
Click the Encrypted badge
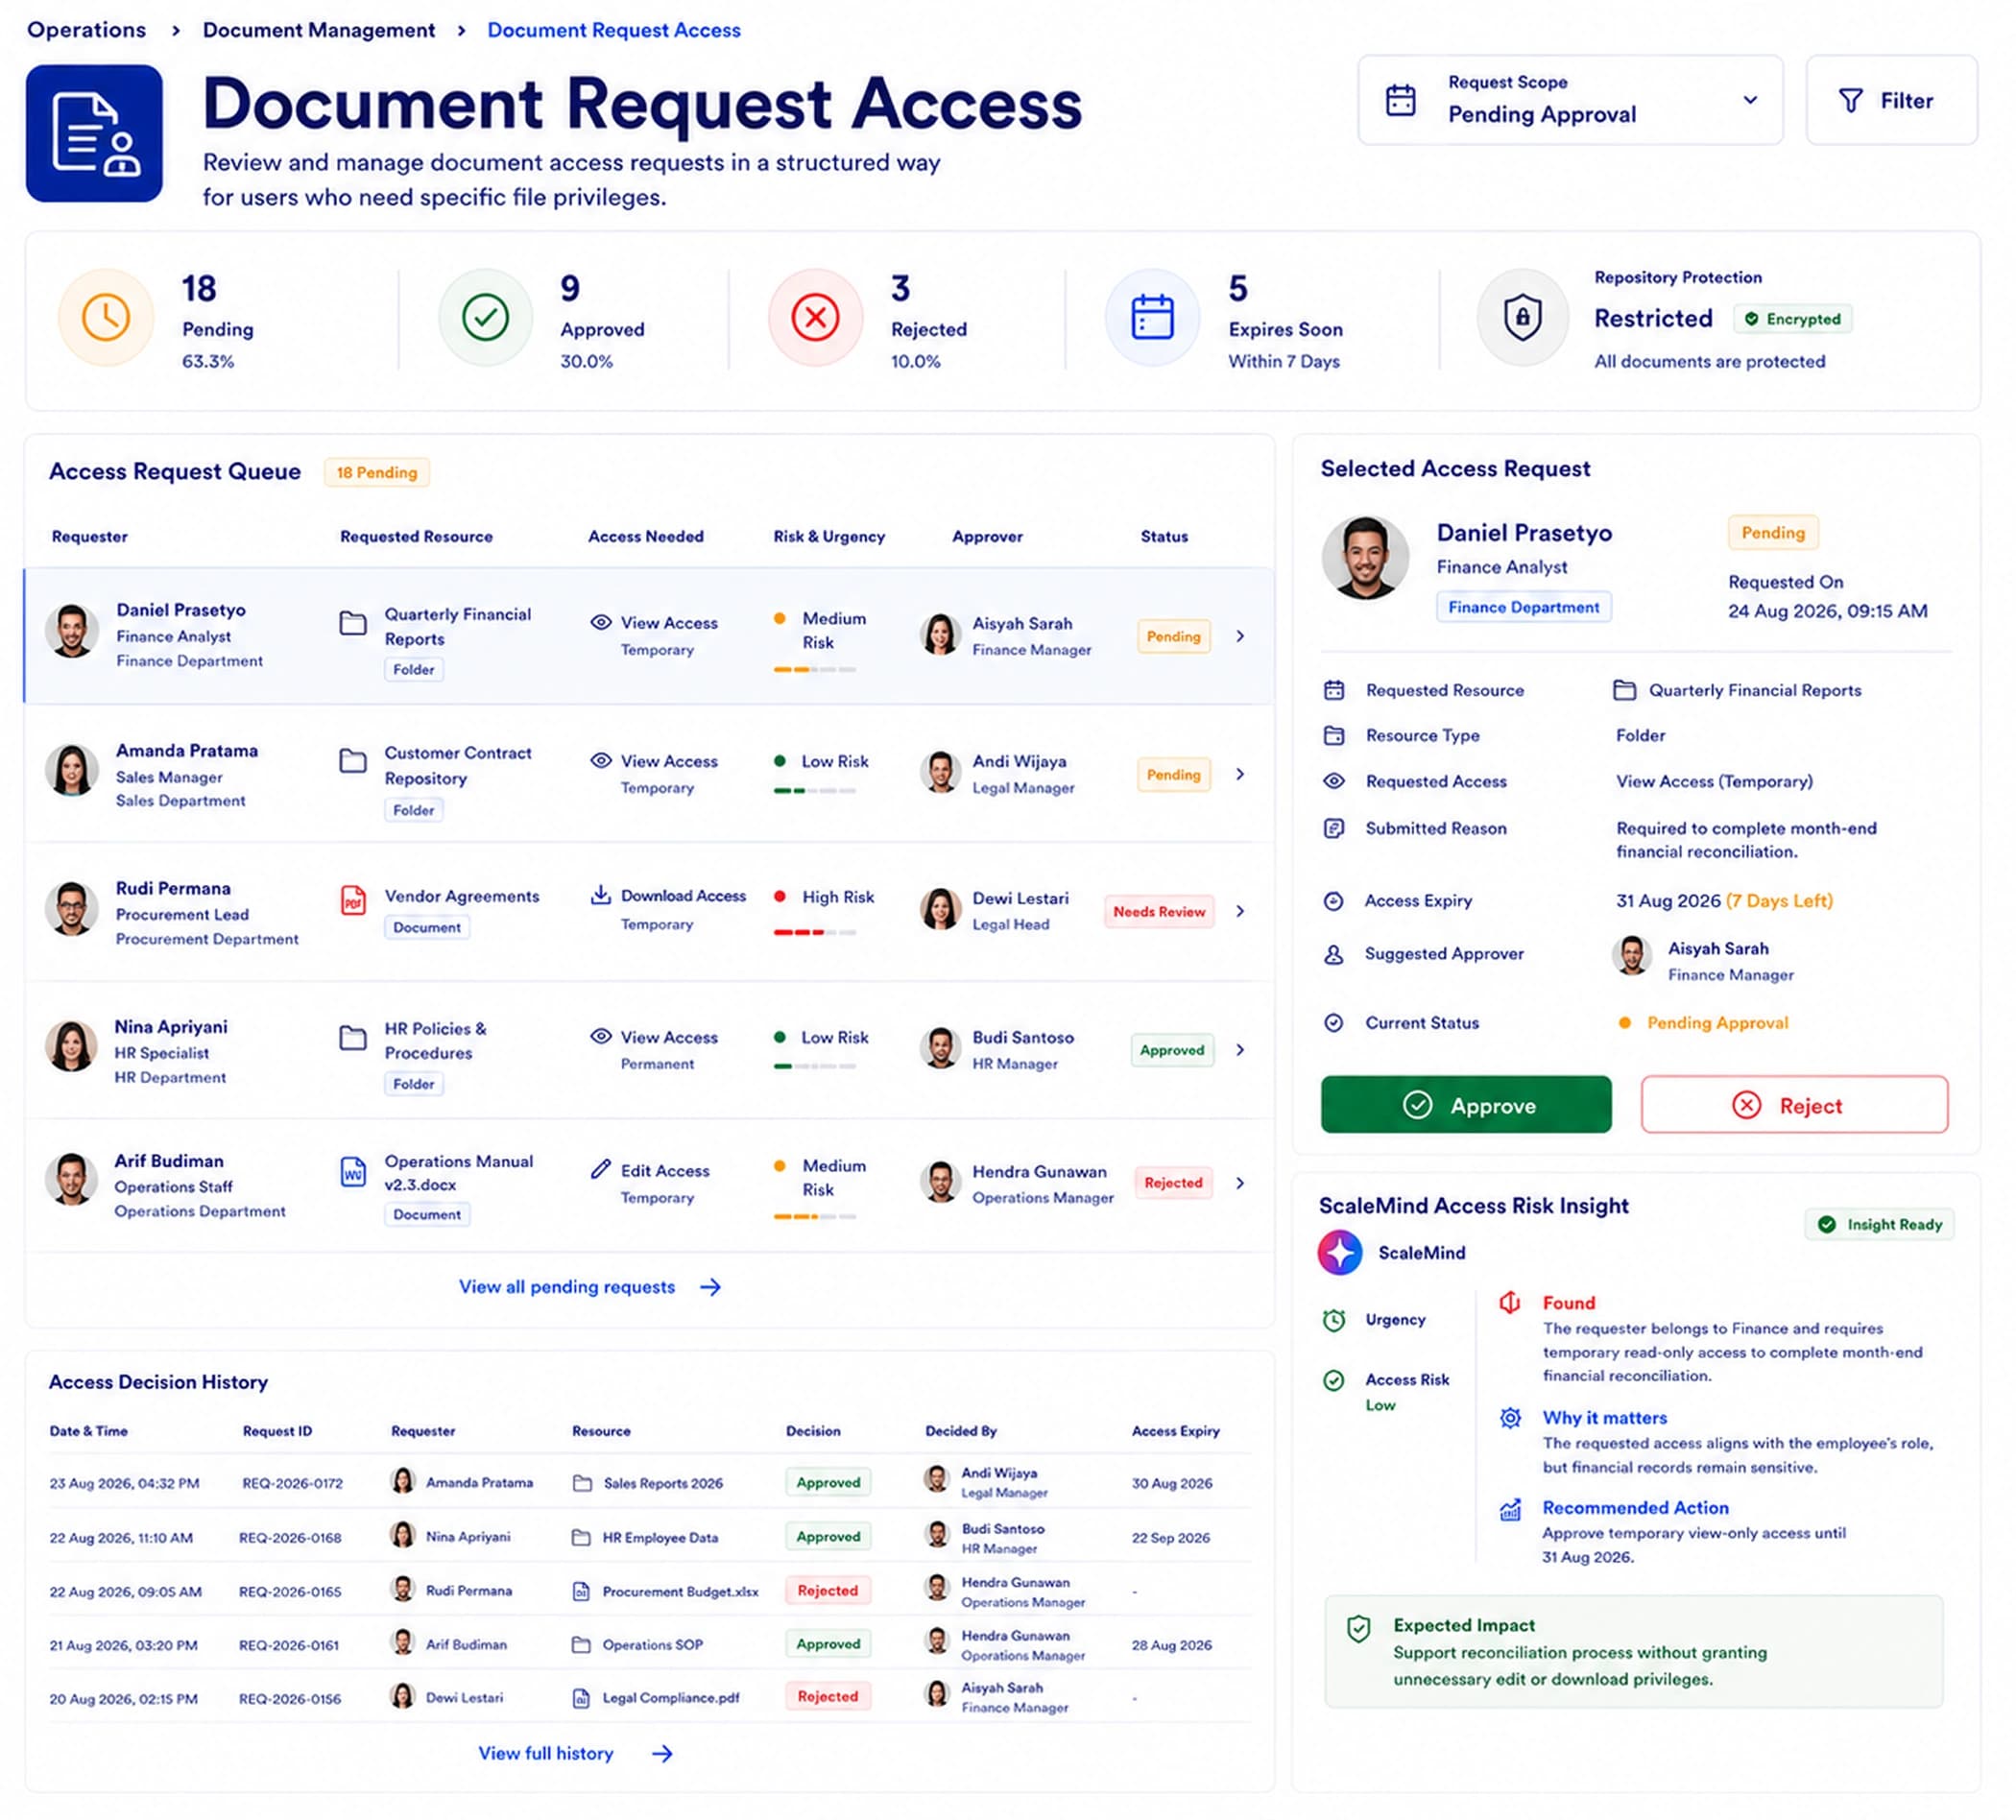pos(1792,319)
